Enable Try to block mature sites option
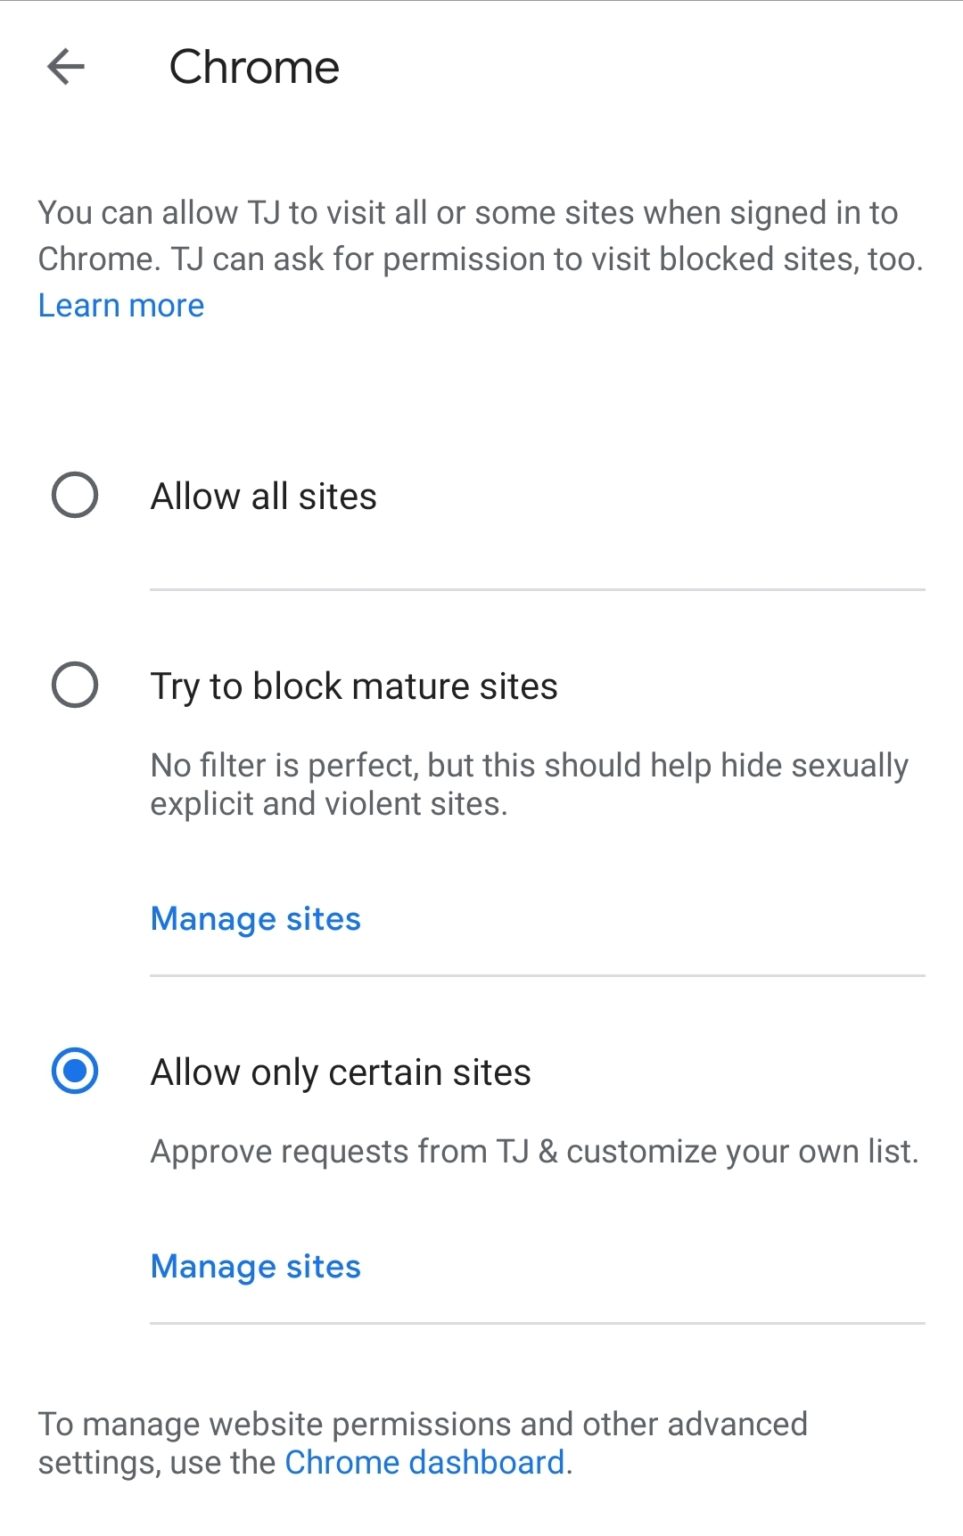 (74, 684)
